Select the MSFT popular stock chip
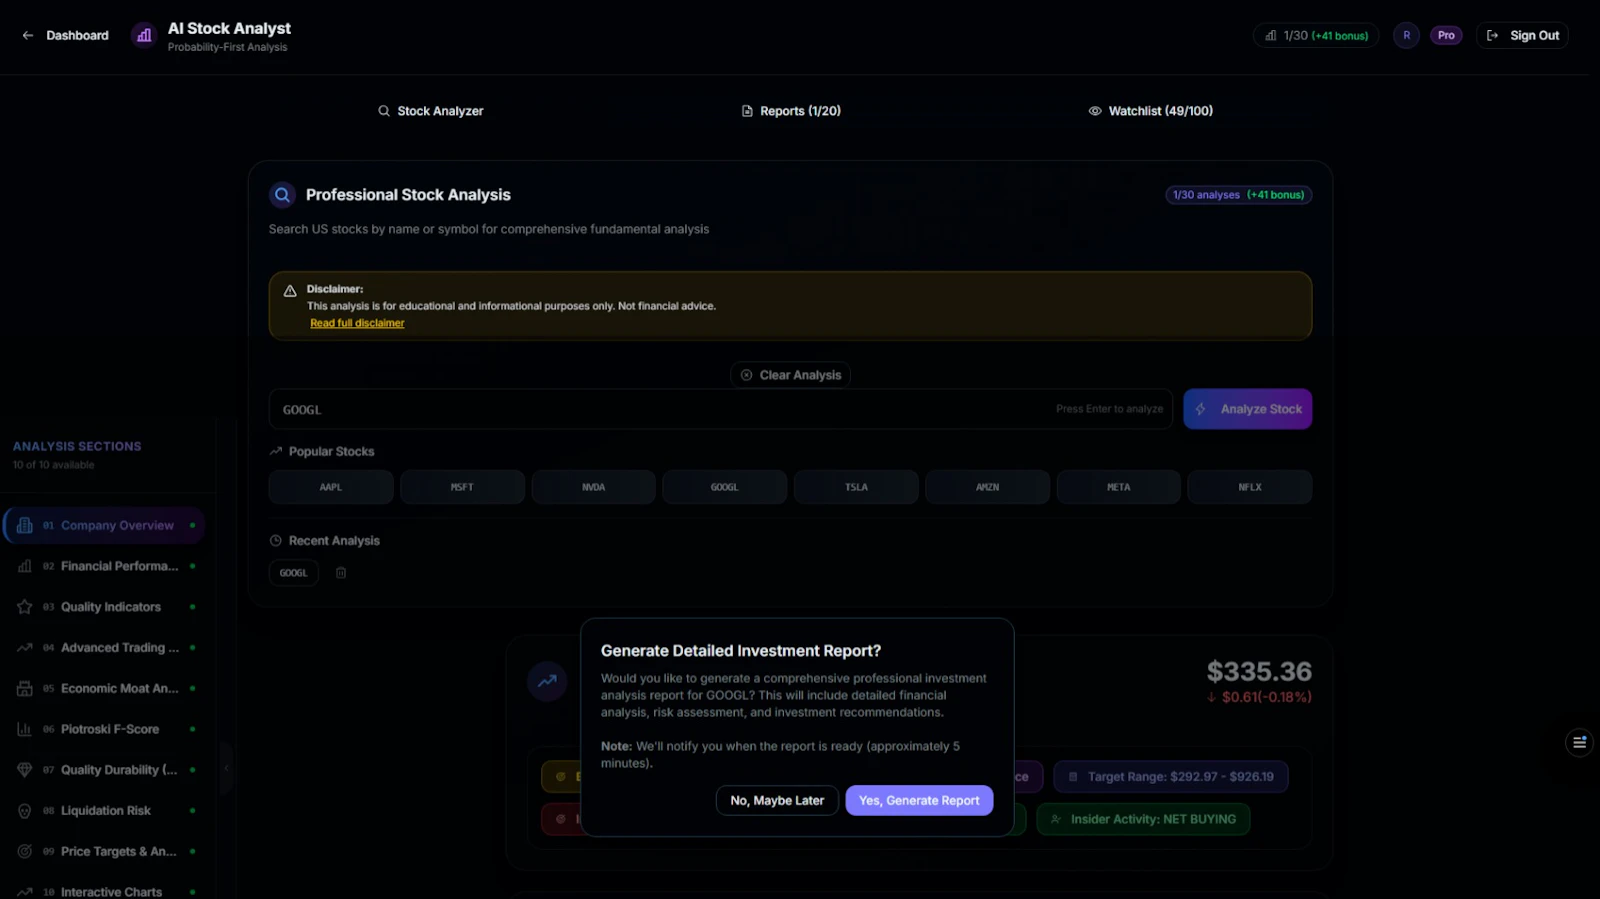Screen dimensions: 1600x899 tap(462, 487)
